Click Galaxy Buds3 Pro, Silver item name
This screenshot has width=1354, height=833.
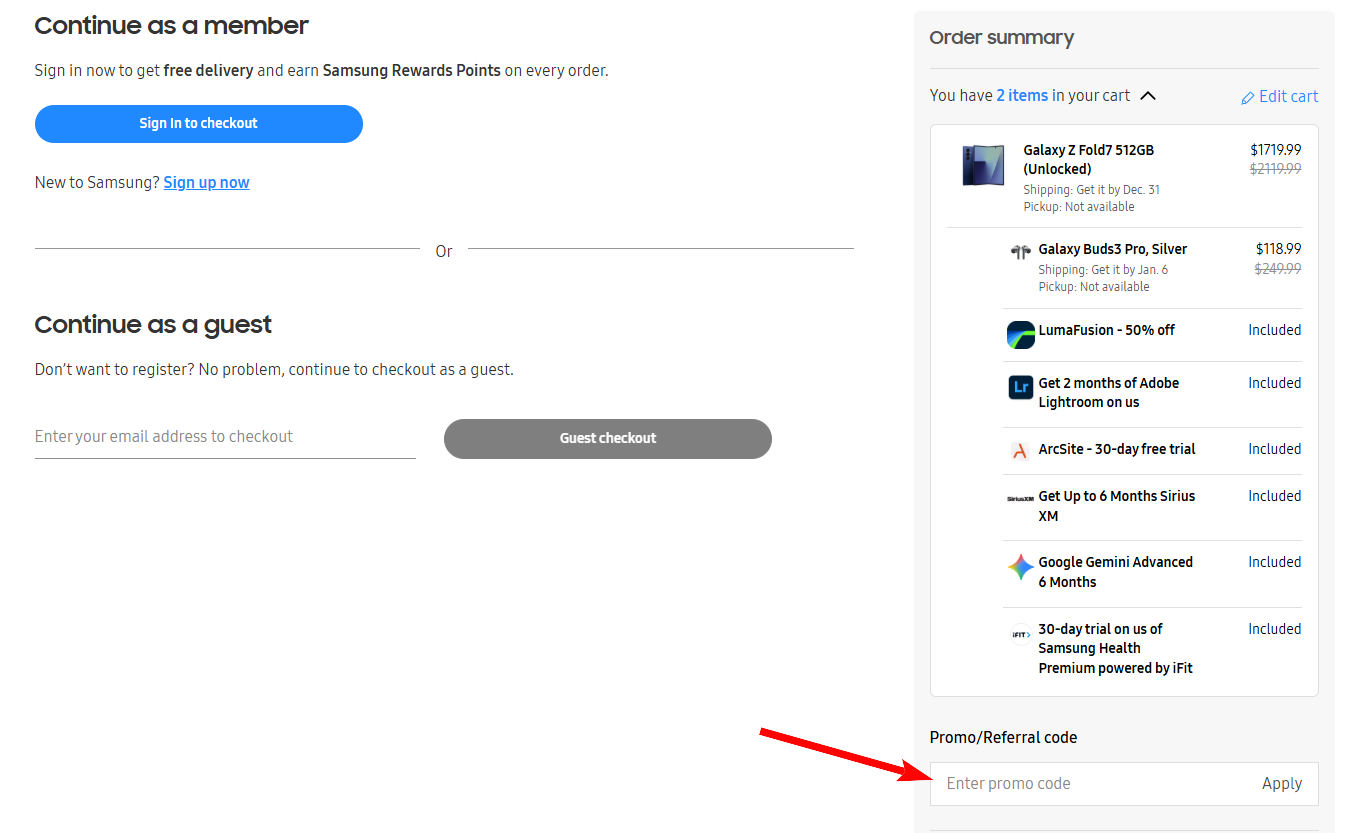(x=1113, y=249)
